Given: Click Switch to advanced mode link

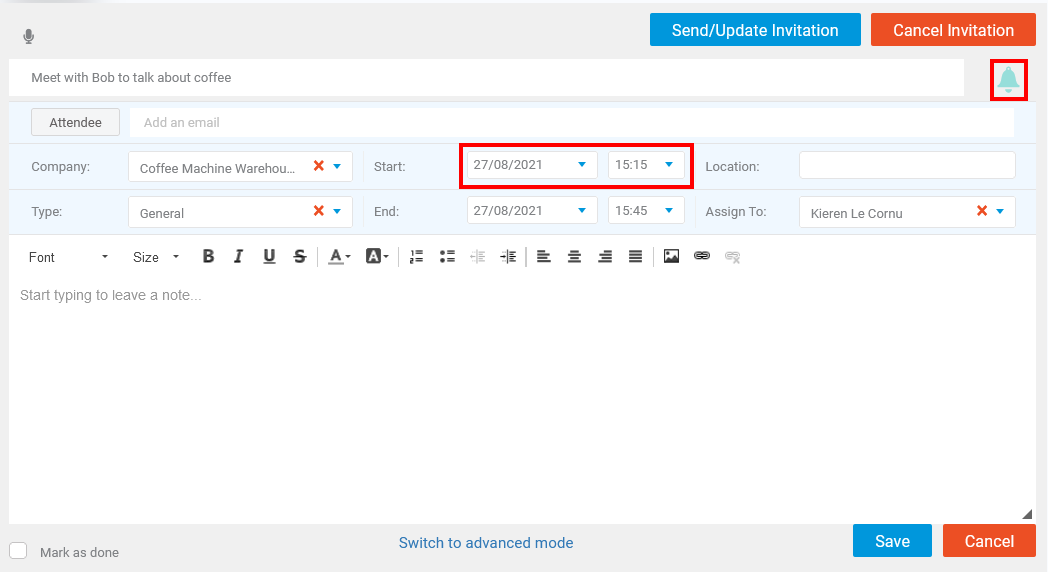Looking at the screenshot, I should (486, 543).
